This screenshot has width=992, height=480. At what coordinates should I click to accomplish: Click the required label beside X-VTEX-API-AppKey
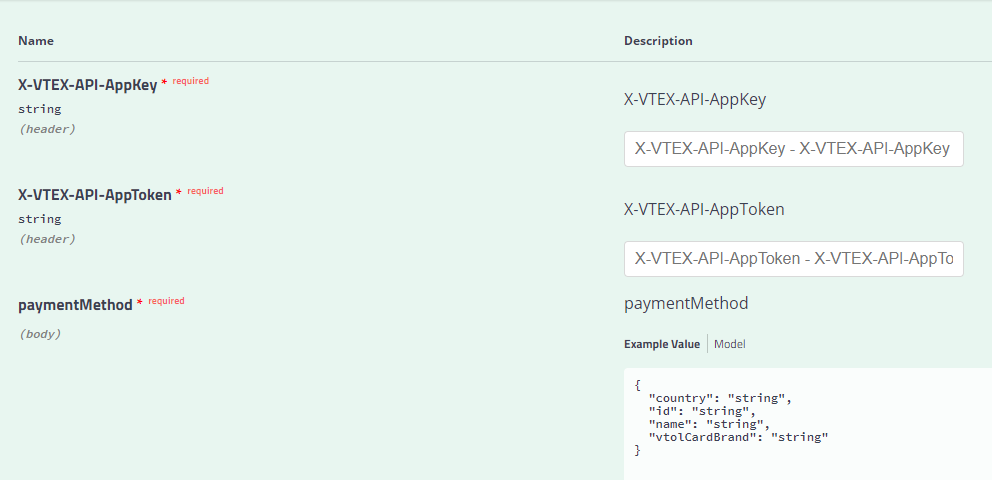(x=190, y=81)
